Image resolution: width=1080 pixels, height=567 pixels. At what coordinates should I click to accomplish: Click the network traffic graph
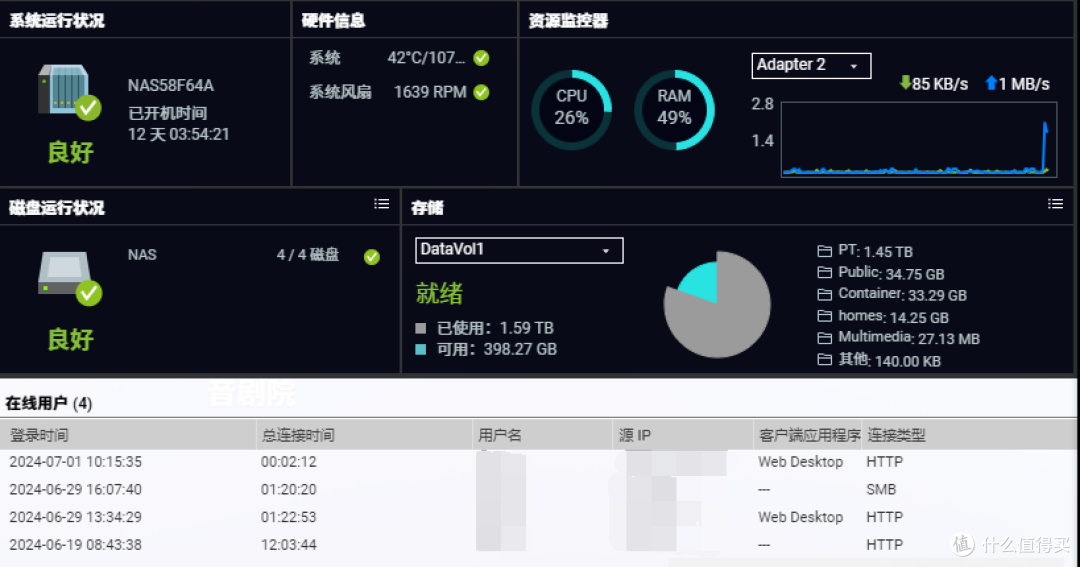click(919, 139)
